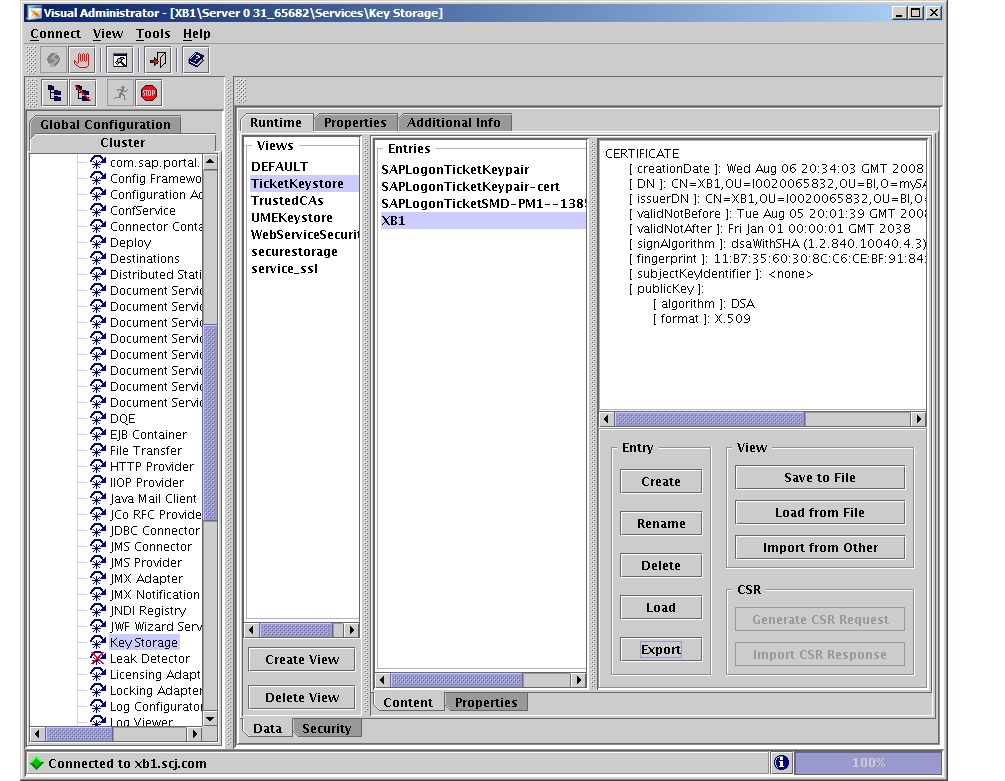
Task: Click the Export entry button
Action: pyautogui.click(x=661, y=649)
